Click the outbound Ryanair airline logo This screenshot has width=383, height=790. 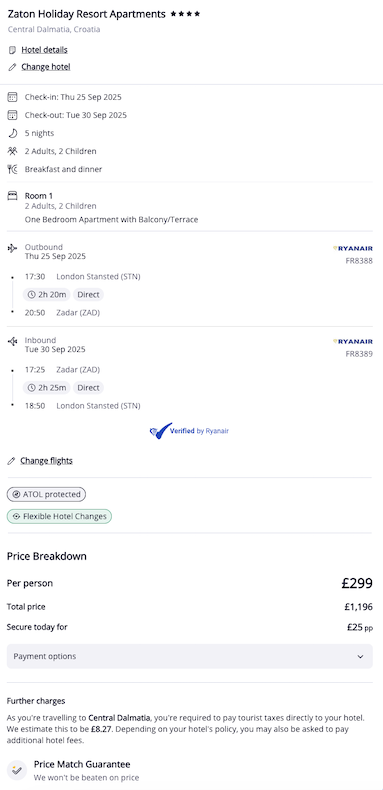(353, 248)
